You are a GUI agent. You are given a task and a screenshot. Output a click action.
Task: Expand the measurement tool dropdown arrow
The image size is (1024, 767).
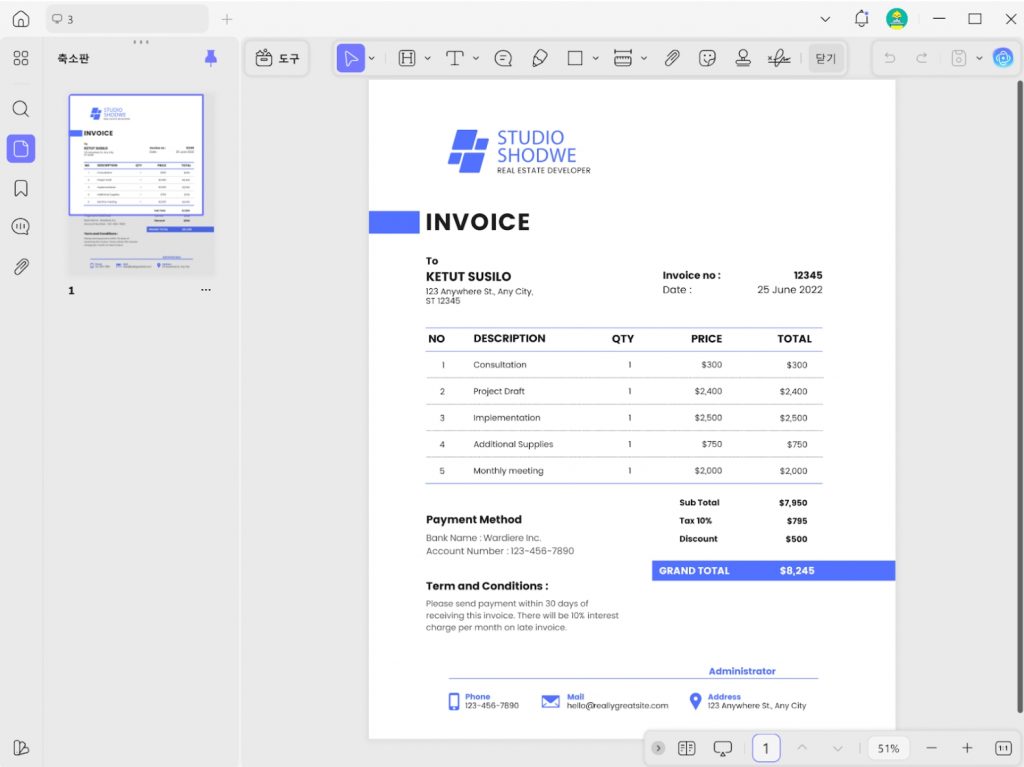tap(643, 58)
